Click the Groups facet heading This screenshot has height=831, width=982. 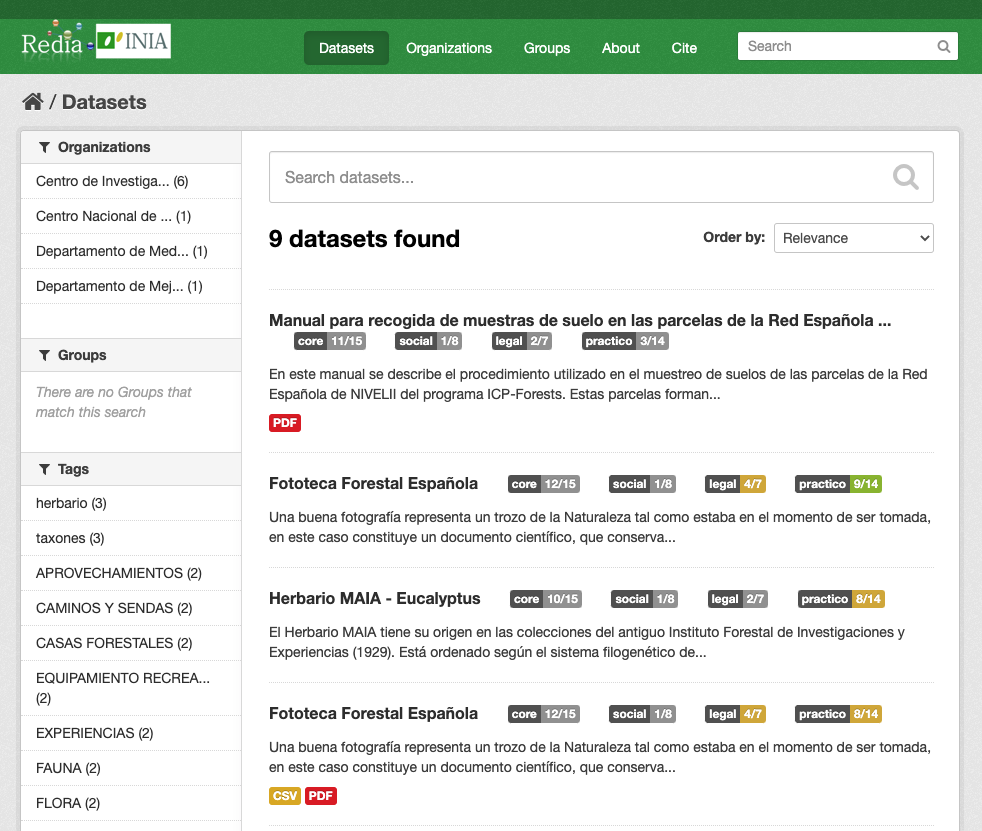tap(131, 355)
